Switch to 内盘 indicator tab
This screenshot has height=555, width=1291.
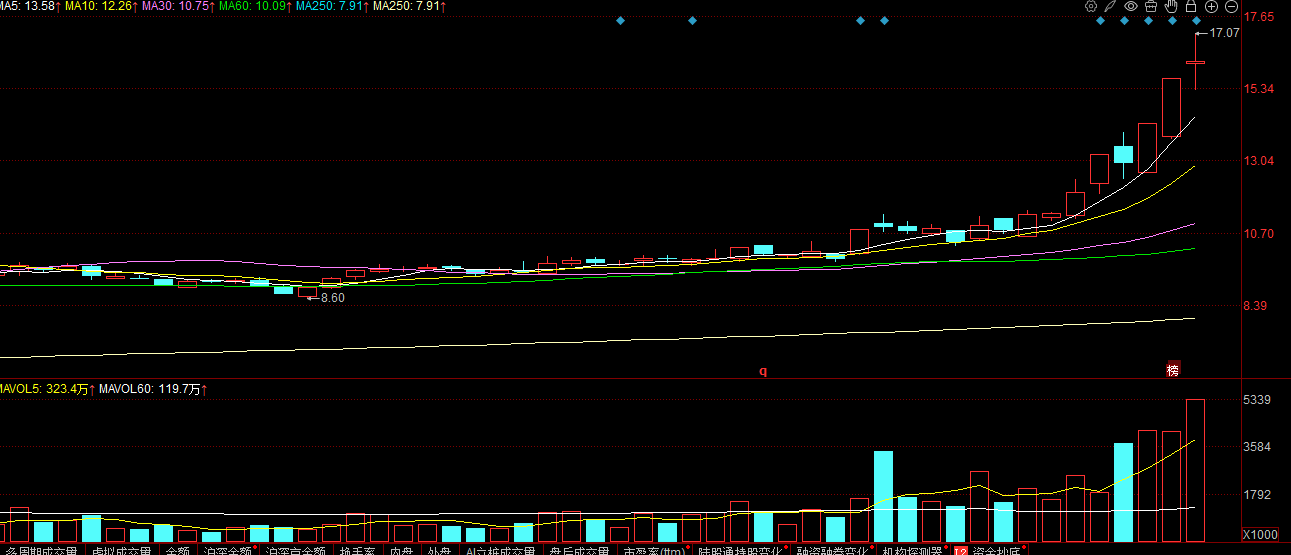[x=401, y=550]
